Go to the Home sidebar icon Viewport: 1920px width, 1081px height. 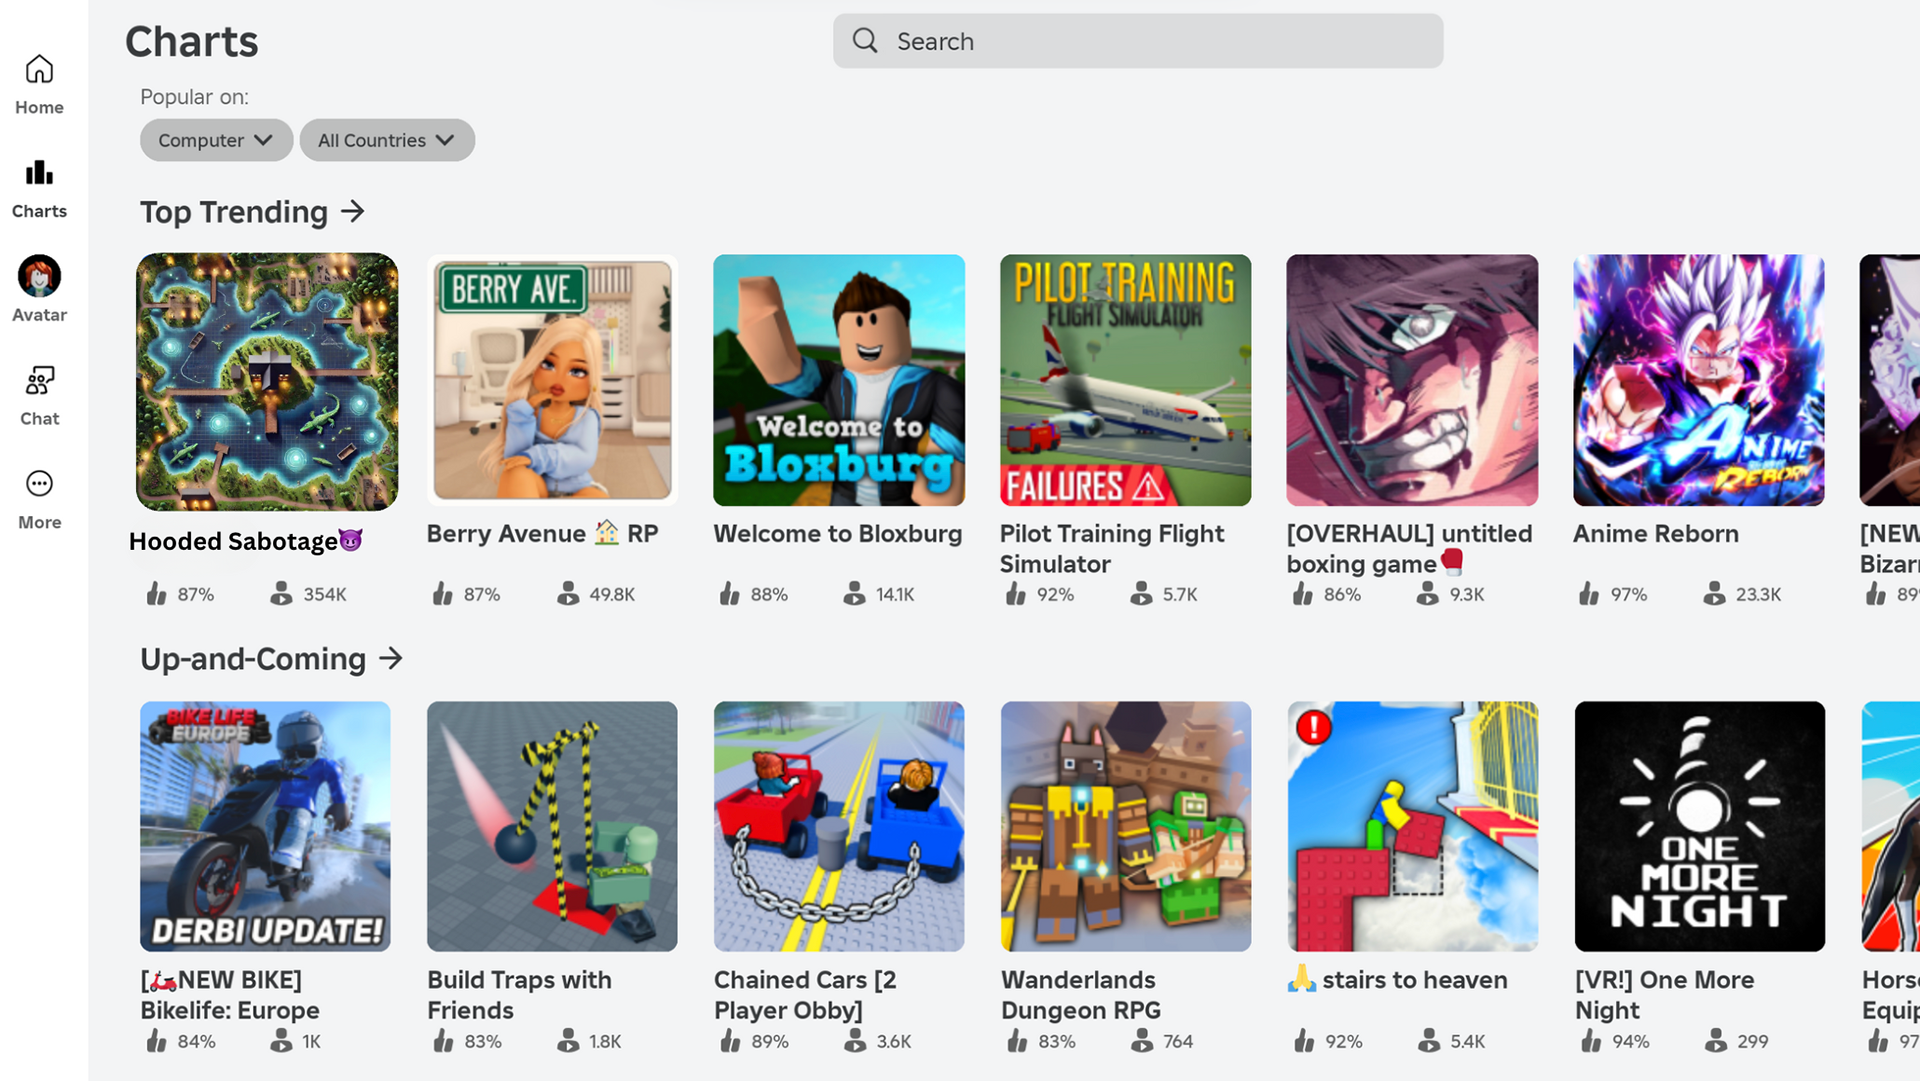click(x=39, y=70)
